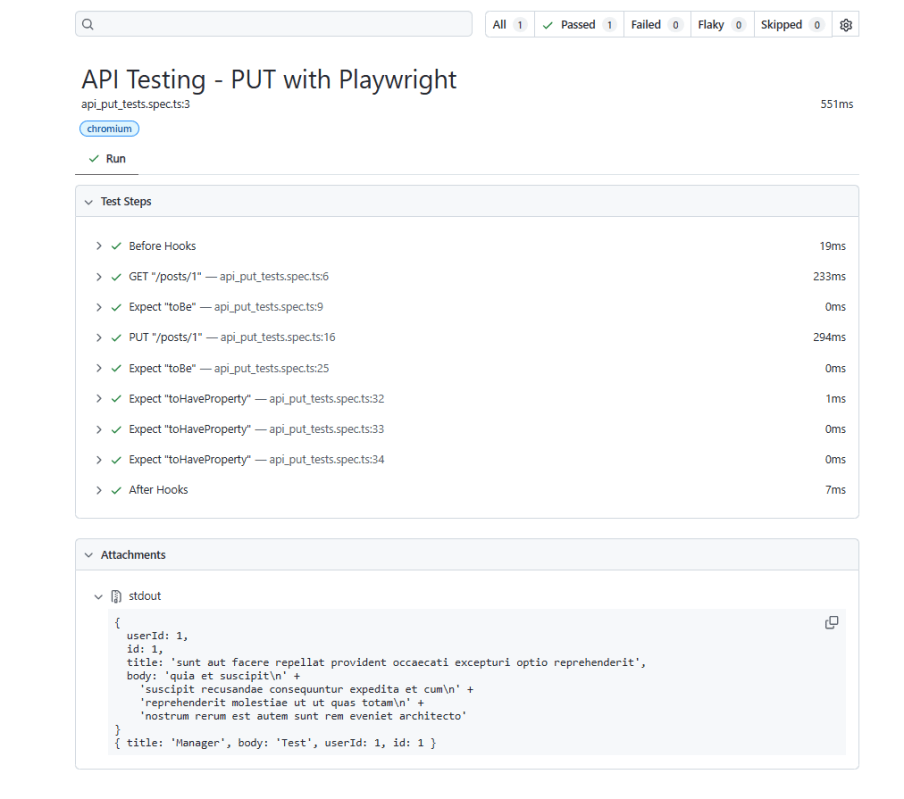Viewport: 904px width, 799px height.
Task: Collapse the Attachments section
Action: coord(89,555)
